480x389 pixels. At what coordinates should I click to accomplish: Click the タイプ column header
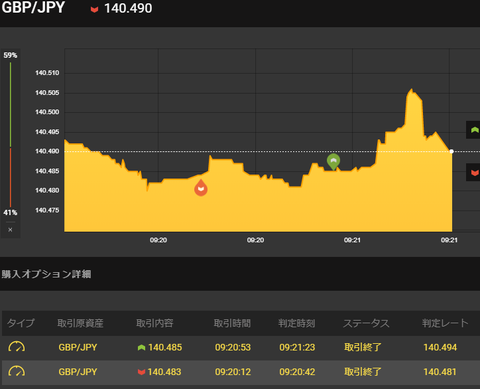21,323
